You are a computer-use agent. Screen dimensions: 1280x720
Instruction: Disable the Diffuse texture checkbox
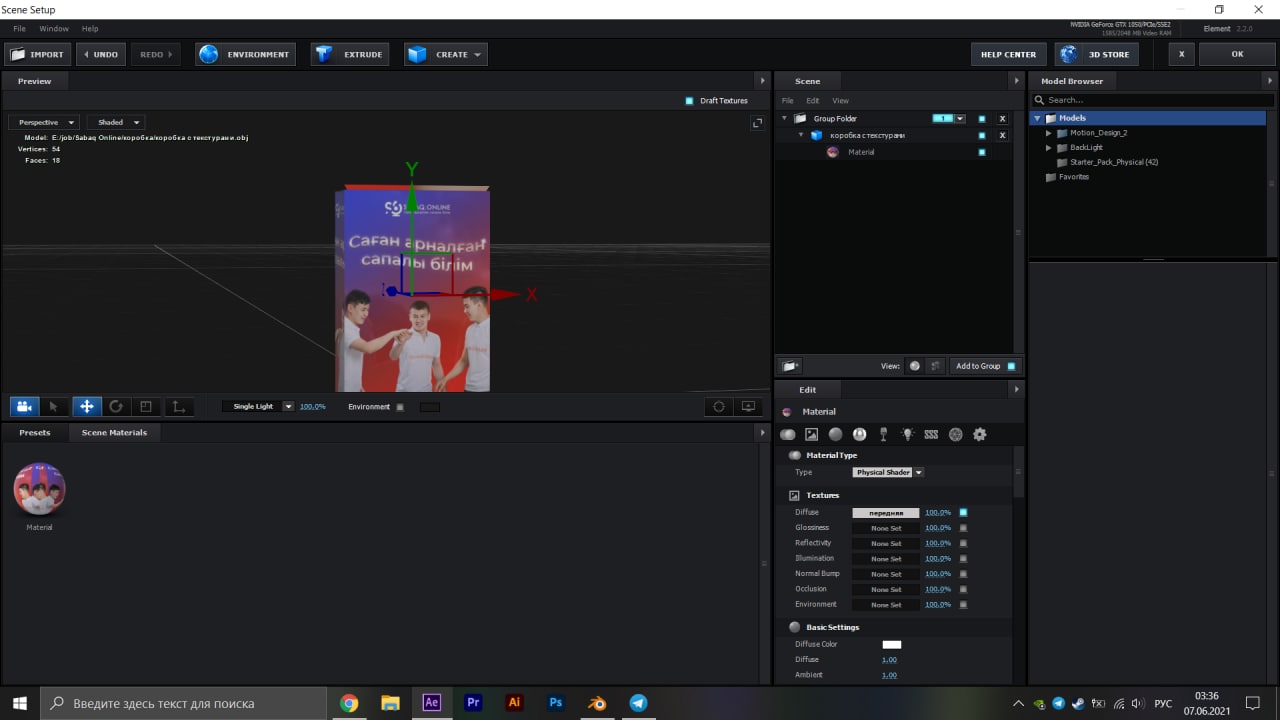click(x=963, y=512)
